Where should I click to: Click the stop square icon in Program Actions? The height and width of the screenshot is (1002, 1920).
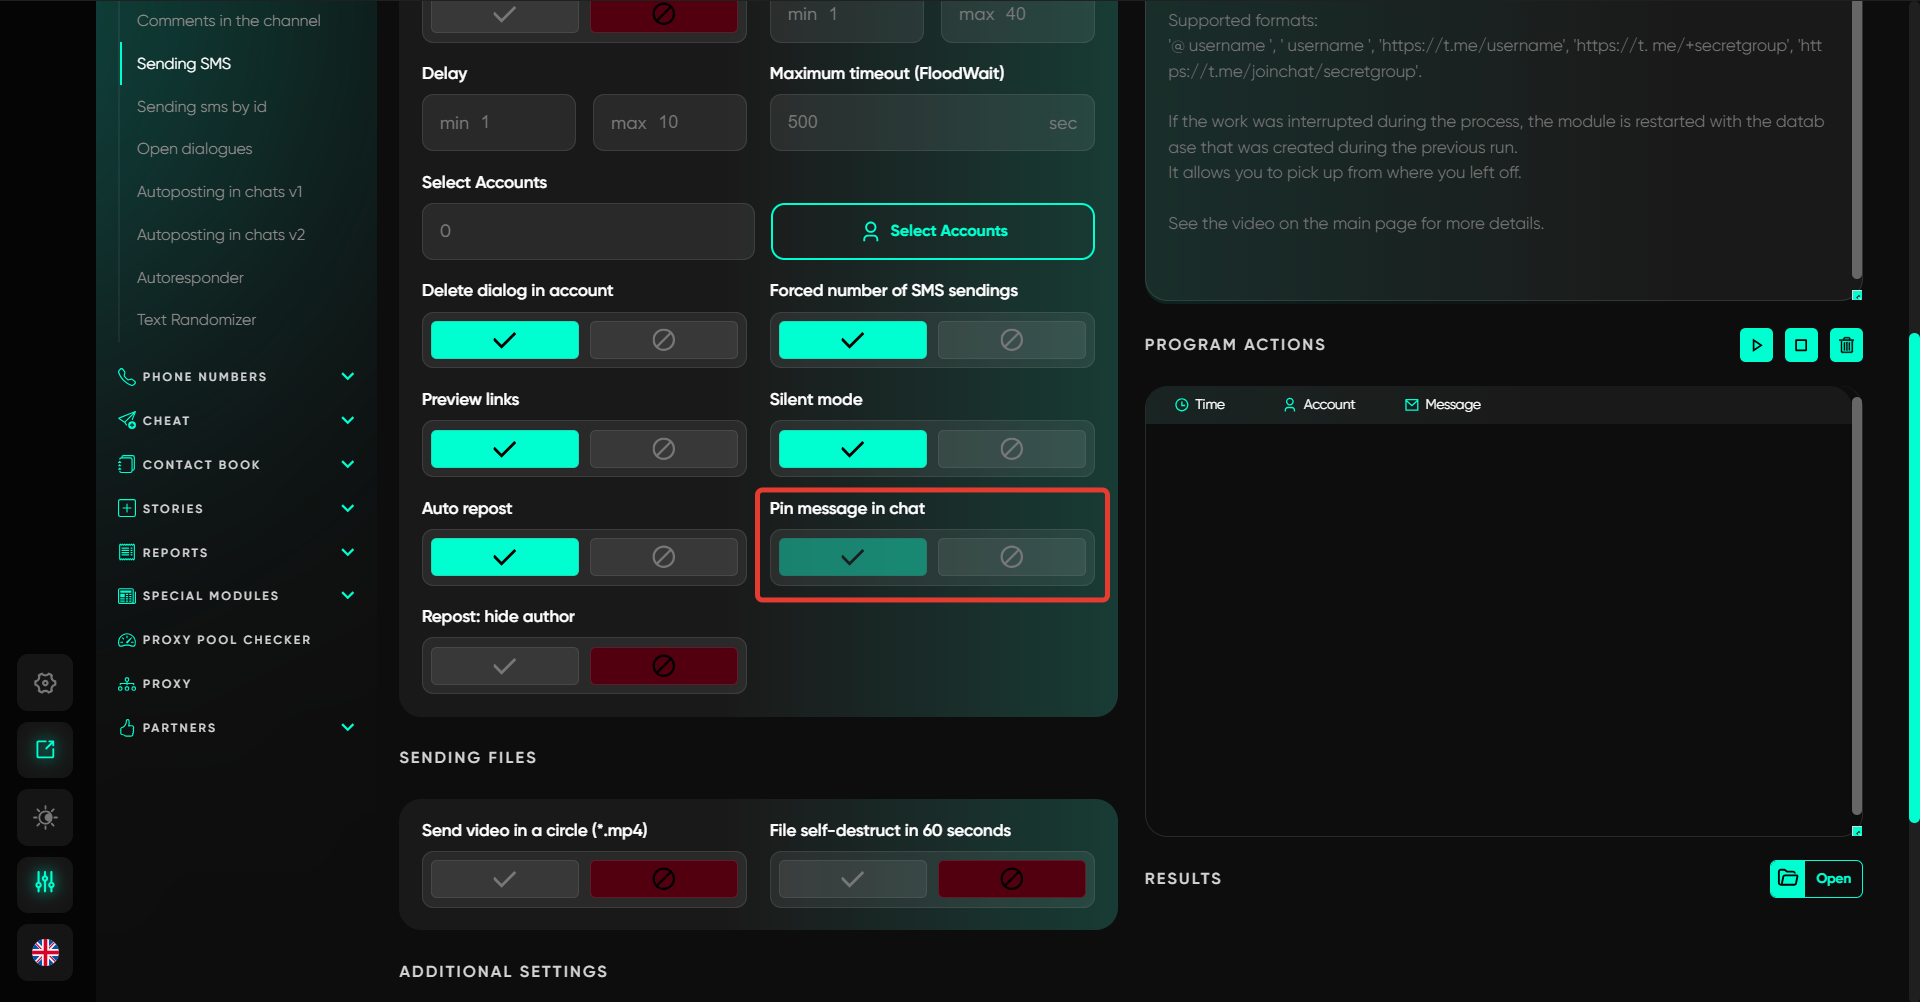1801,345
